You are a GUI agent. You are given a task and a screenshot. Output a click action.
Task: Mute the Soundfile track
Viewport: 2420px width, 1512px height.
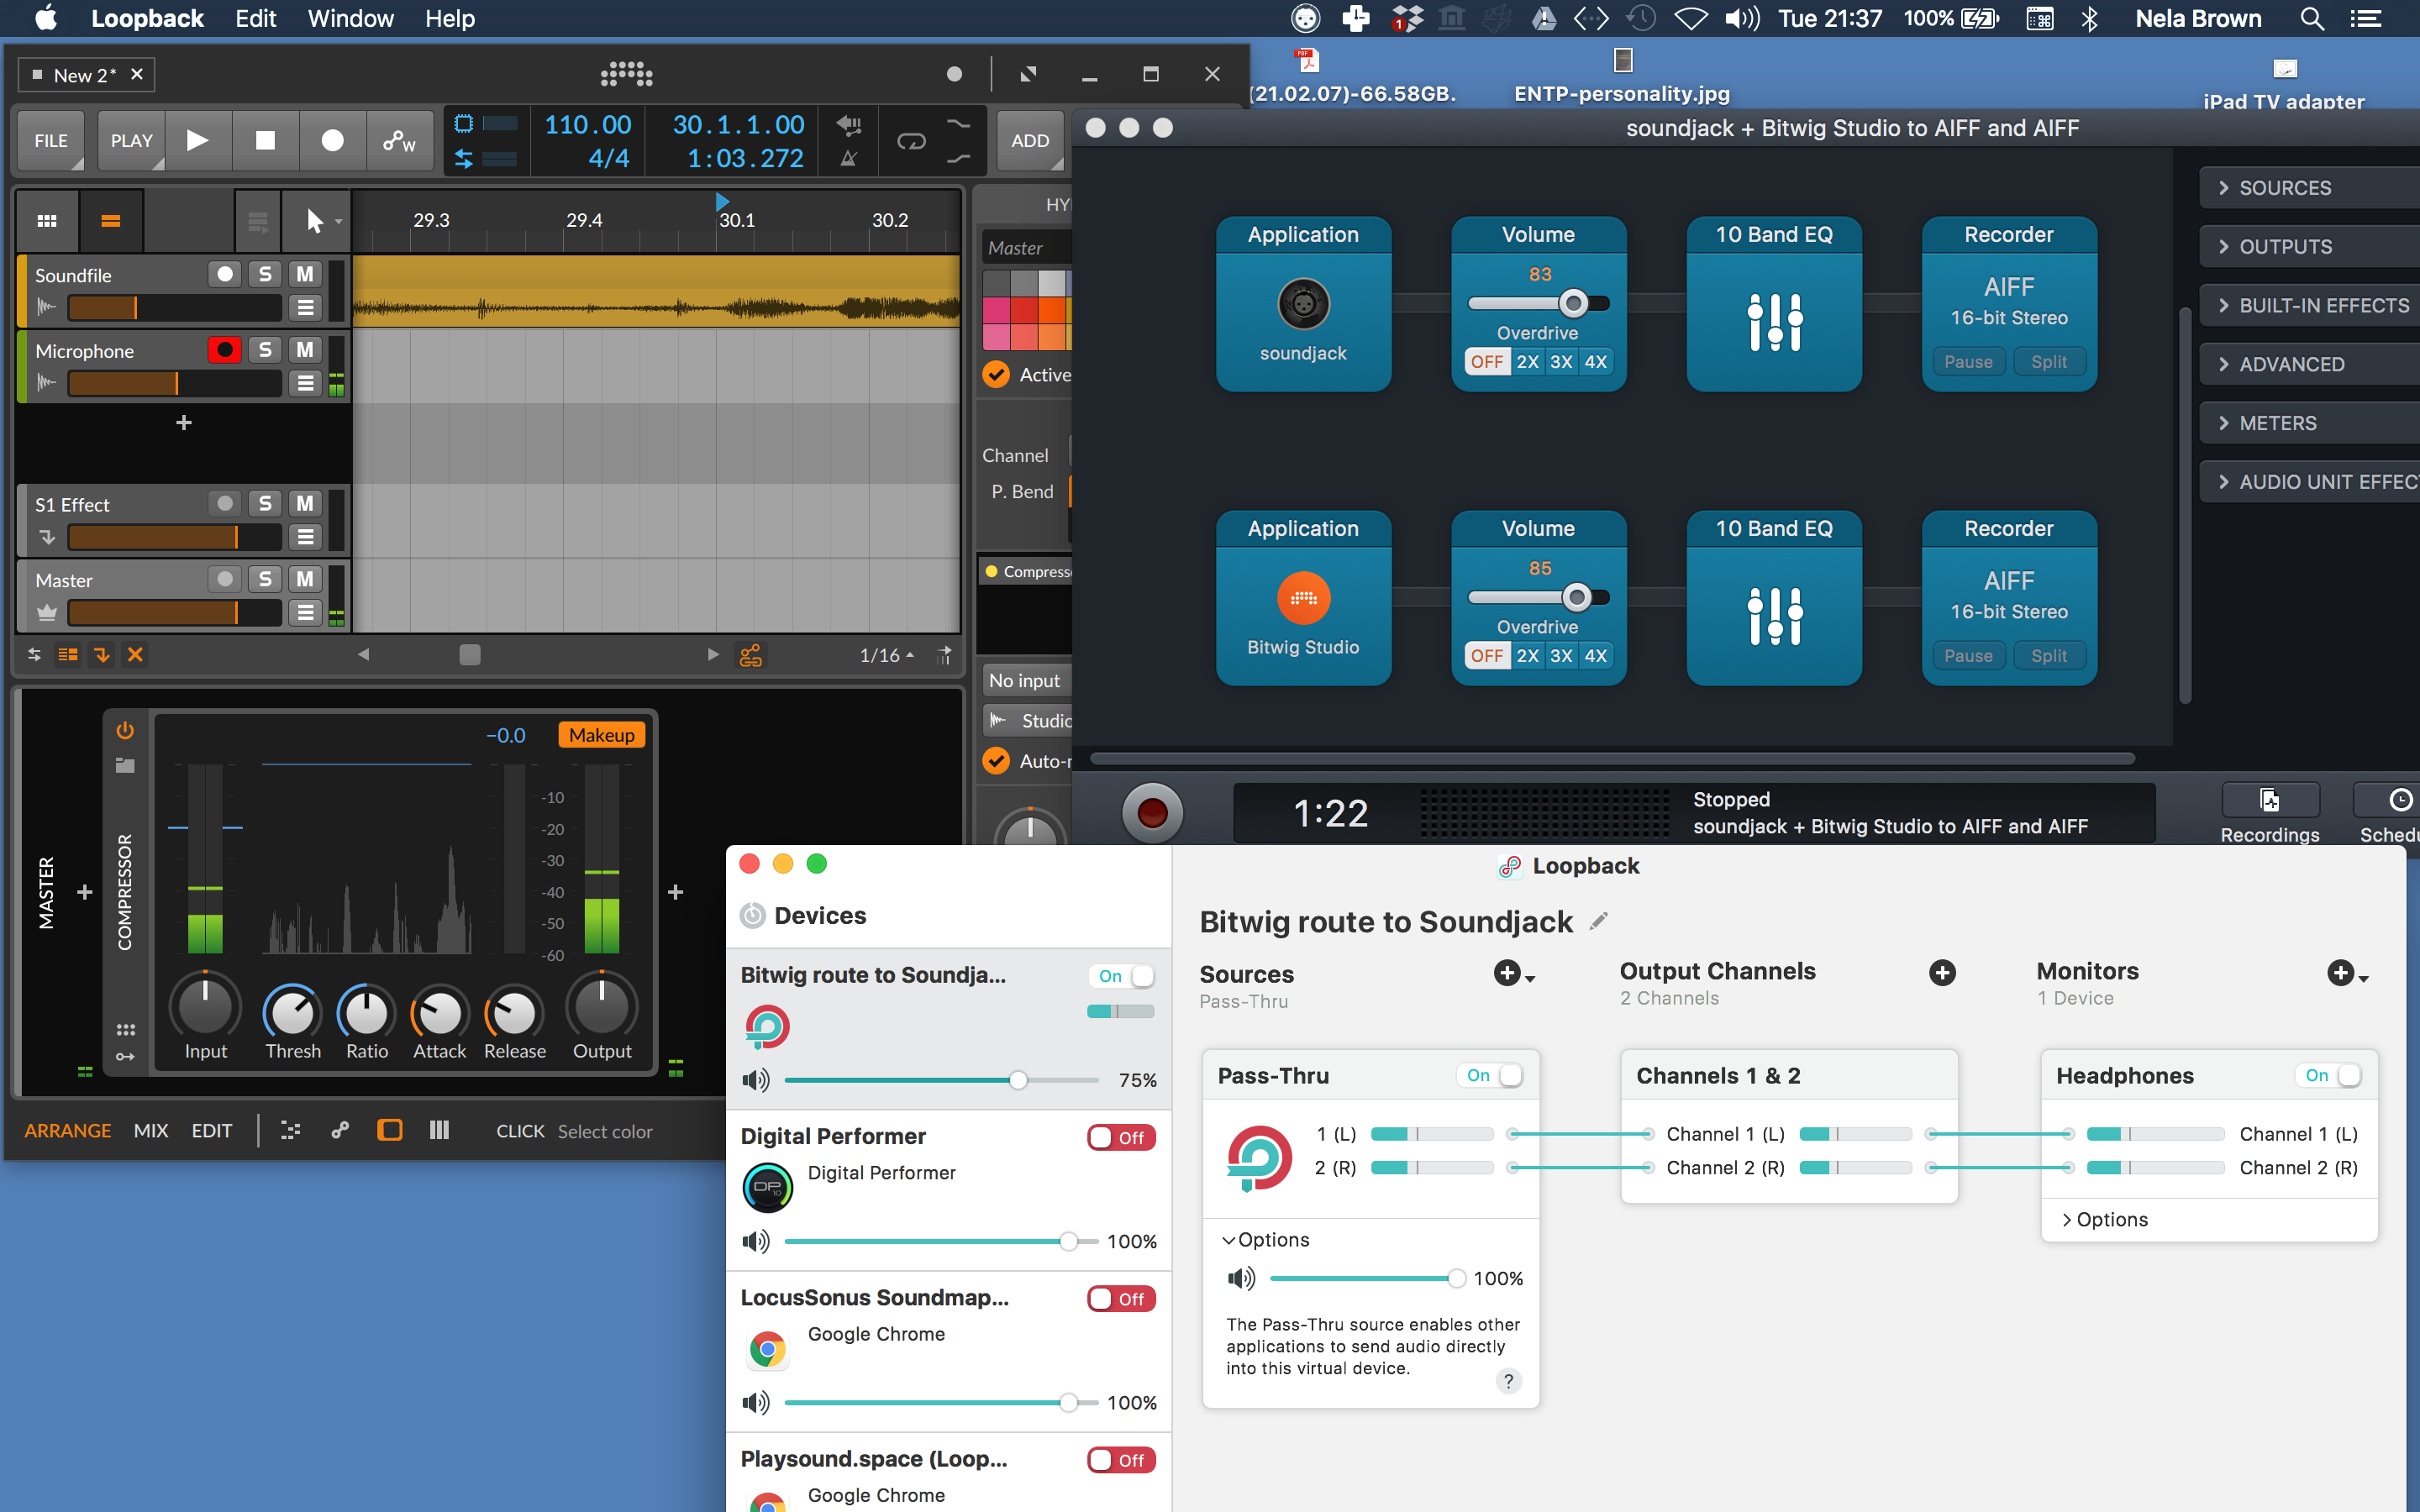click(x=304, y=274)
